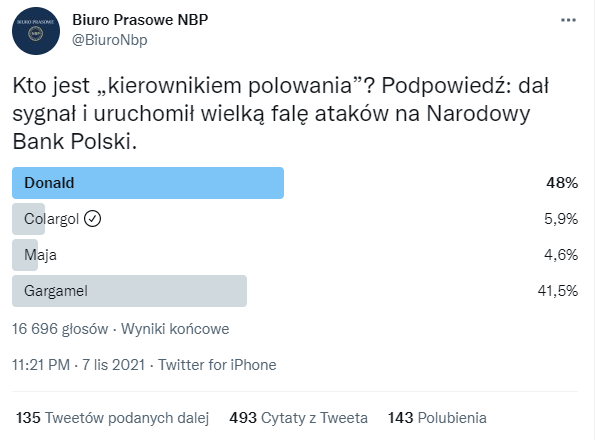This screenshot has width=599, height=440.
Task: Open the three-dot more options menu
Action: (x=568, y=20)
